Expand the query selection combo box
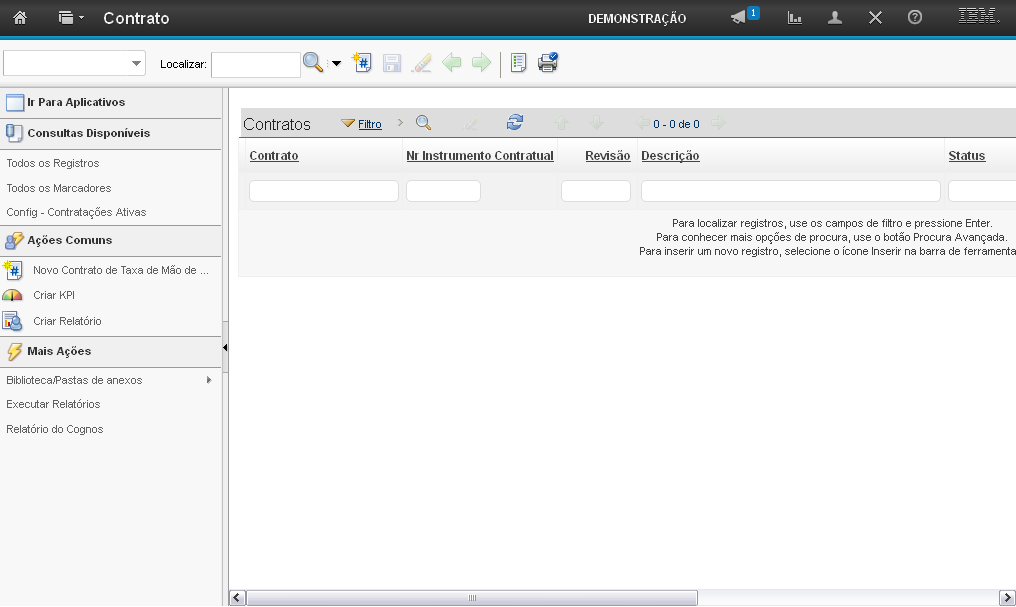This screenshot has width=1016, height=607. pos(136,64)
